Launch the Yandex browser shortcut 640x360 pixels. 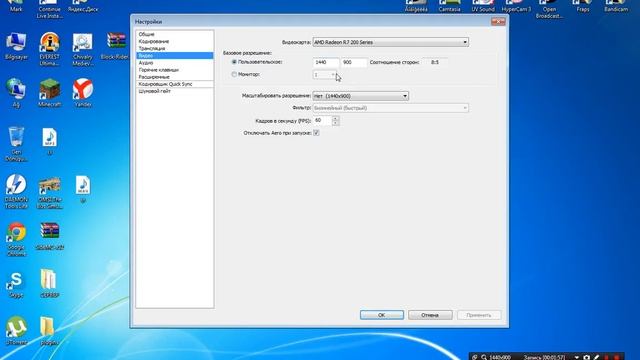click(83, 93)
